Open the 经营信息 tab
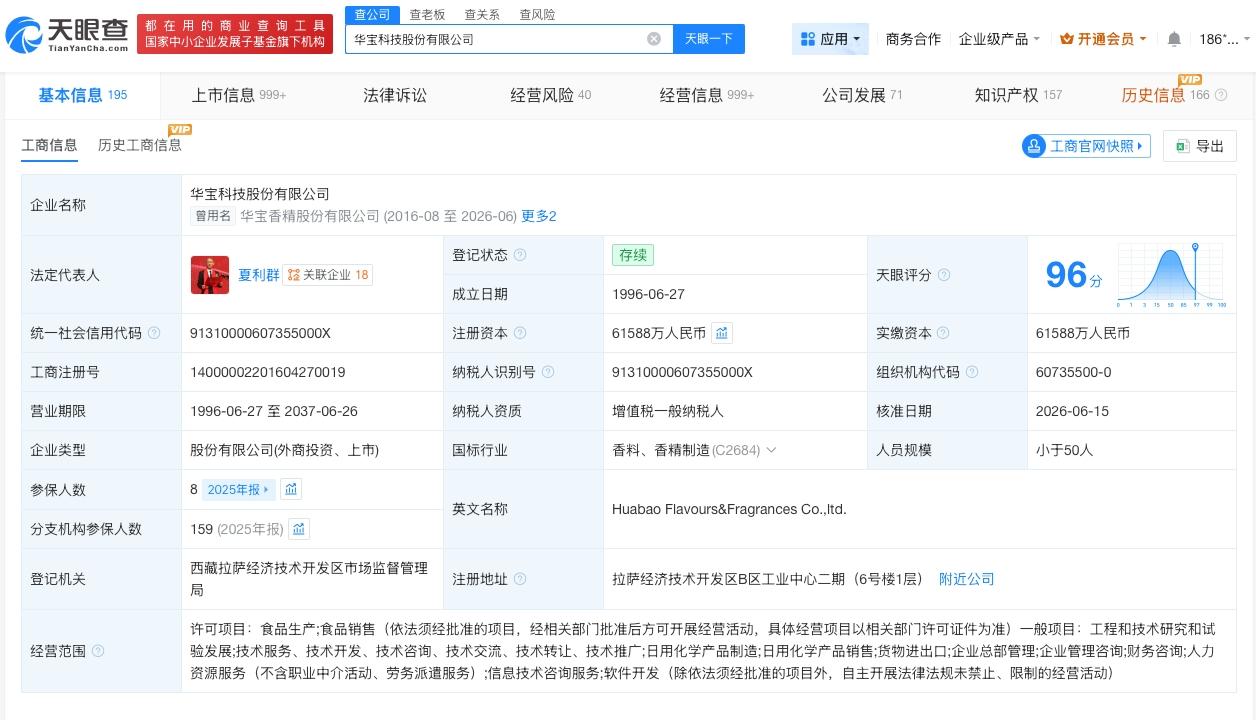The image size is (1256, 720). click(x=707, y=95)
